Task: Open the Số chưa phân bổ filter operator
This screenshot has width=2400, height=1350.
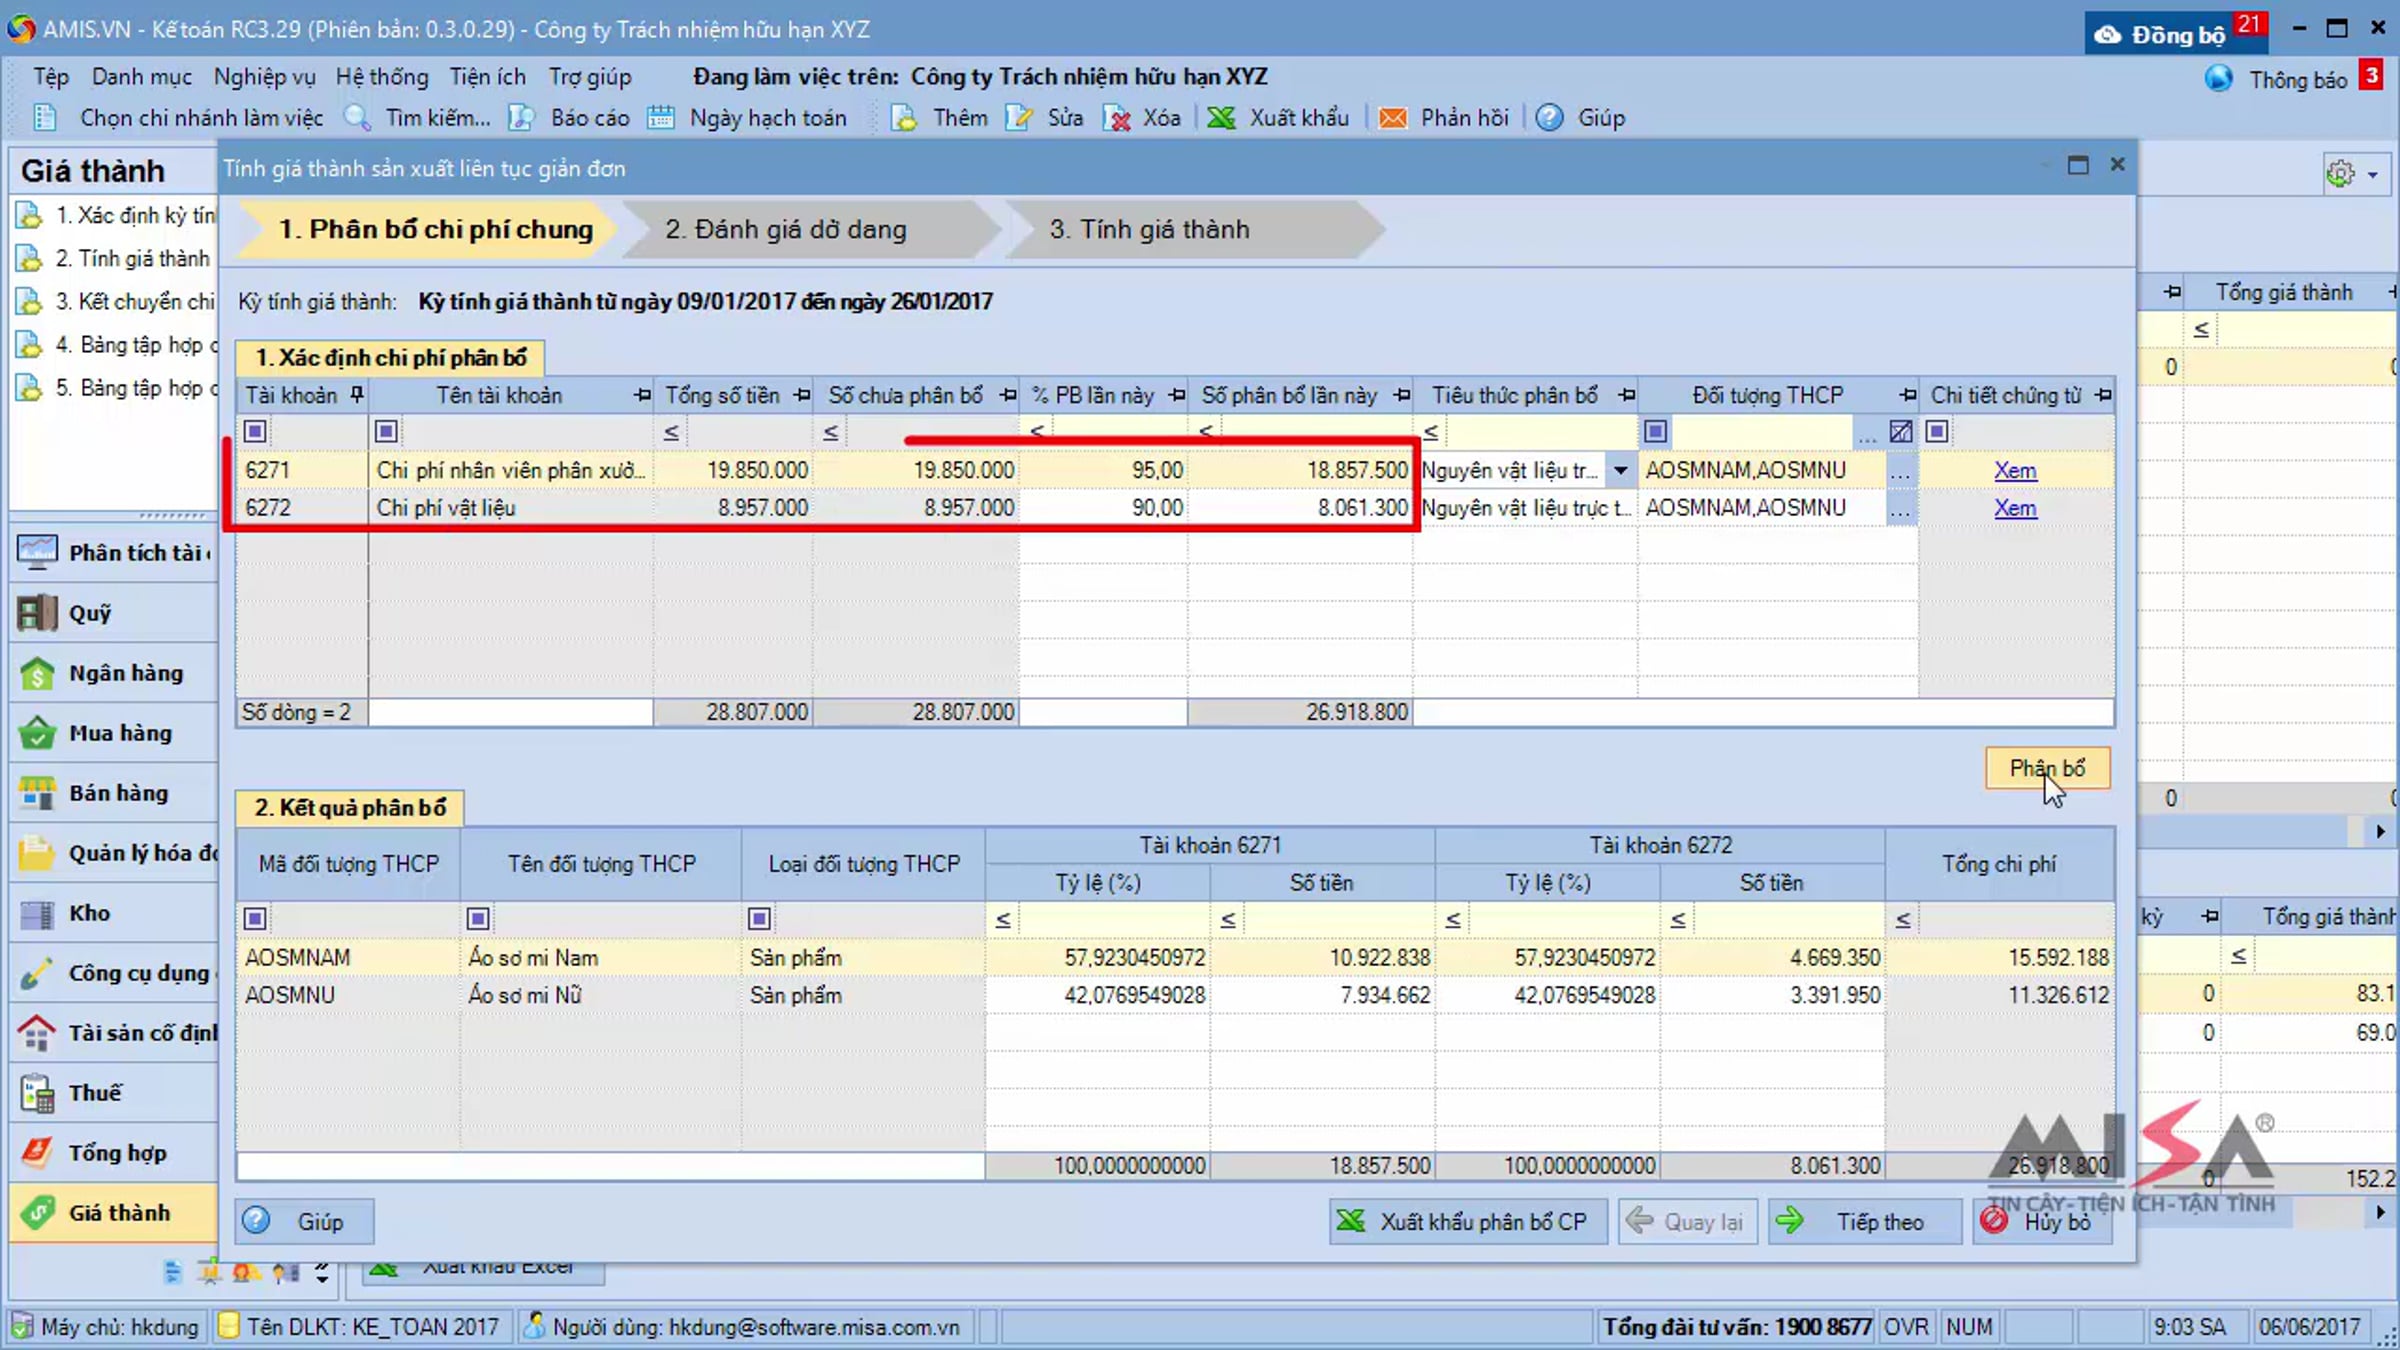Action: pos(830,432)
